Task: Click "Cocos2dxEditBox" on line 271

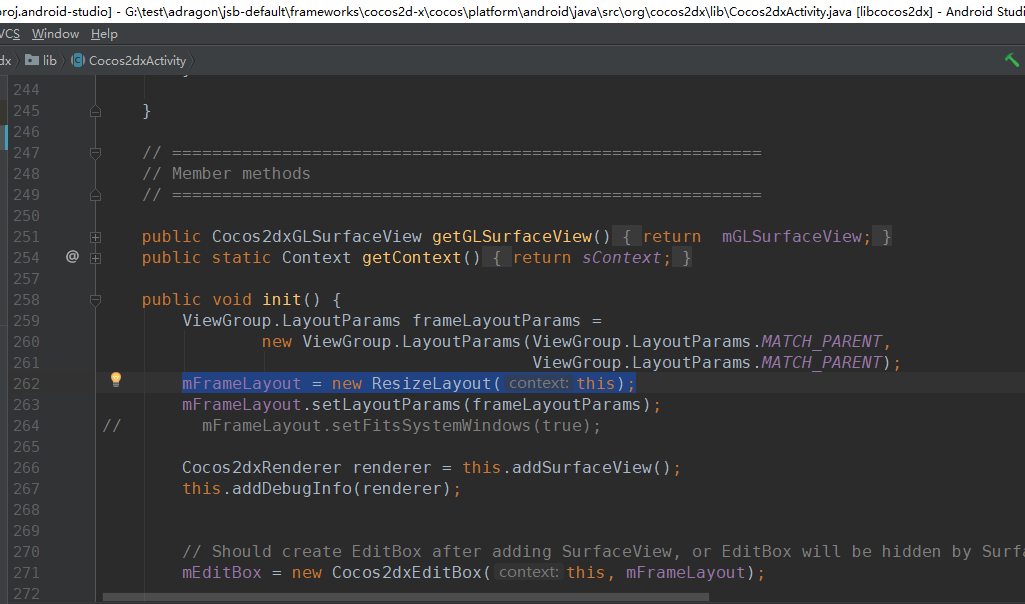Action: [x=407, y=573]
